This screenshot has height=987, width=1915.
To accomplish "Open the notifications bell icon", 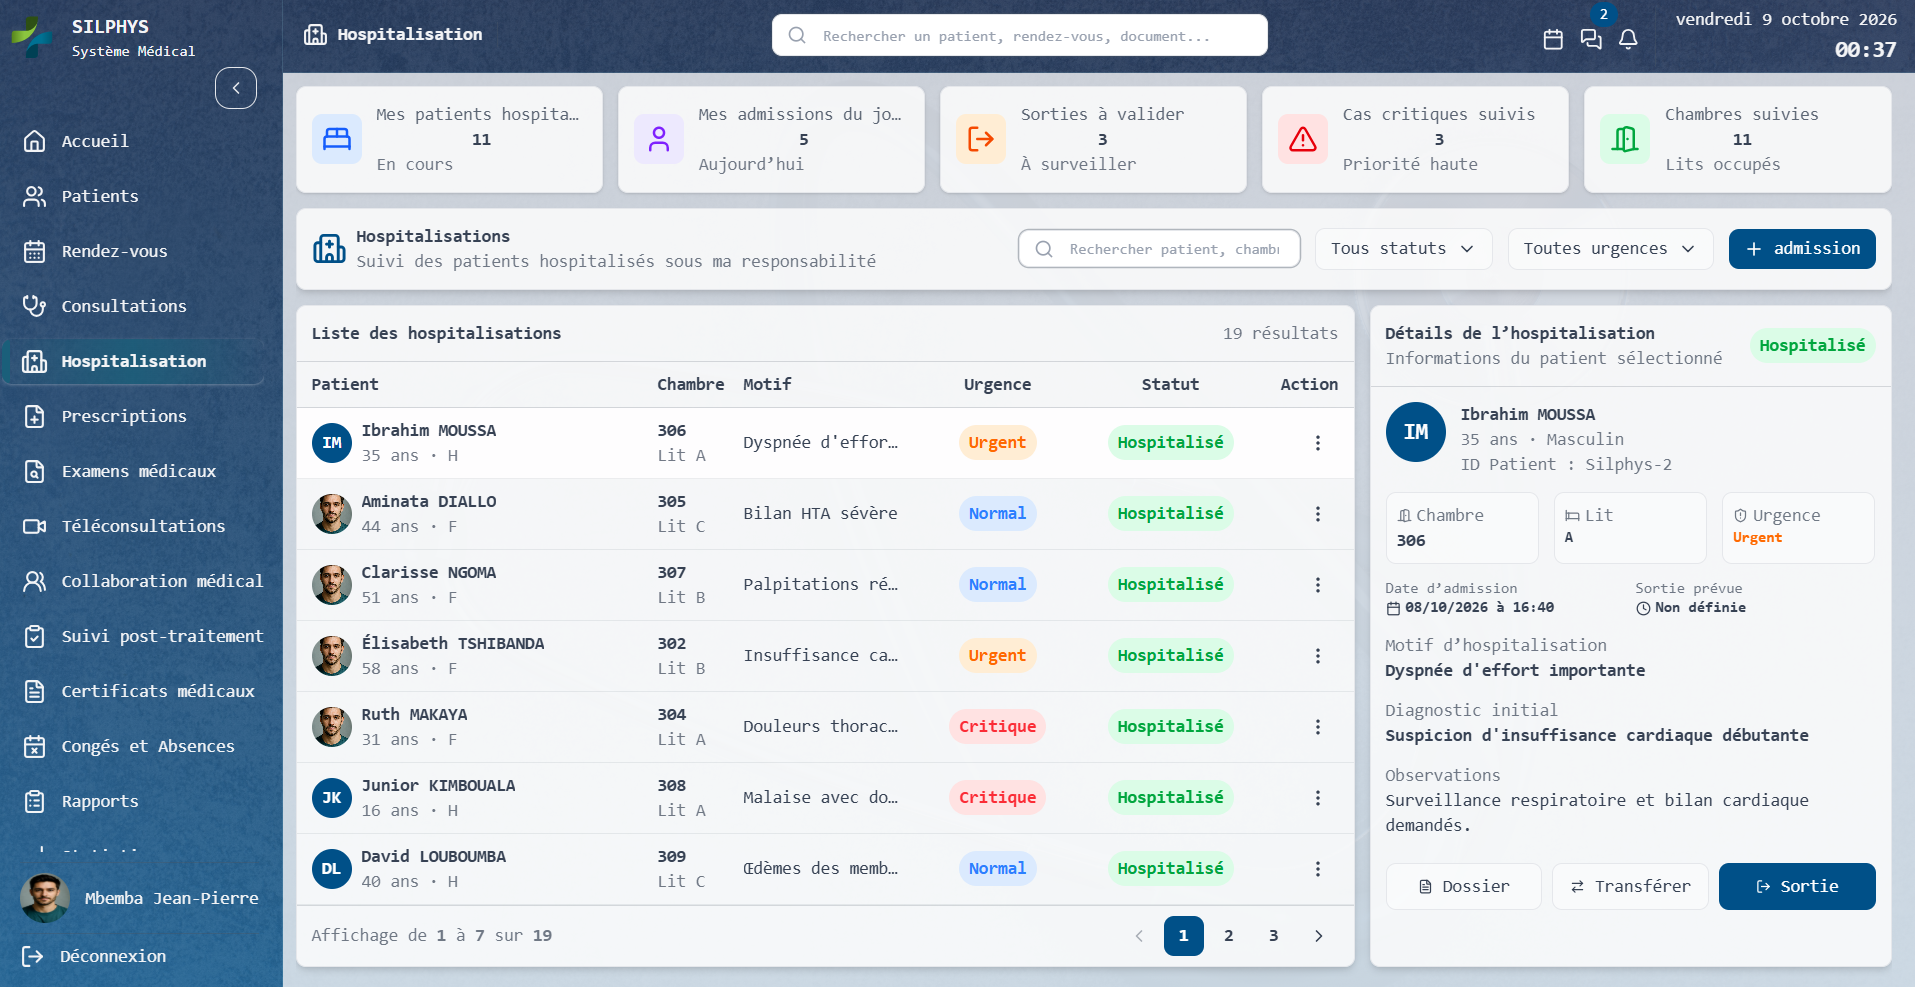I will [1628, 39].
